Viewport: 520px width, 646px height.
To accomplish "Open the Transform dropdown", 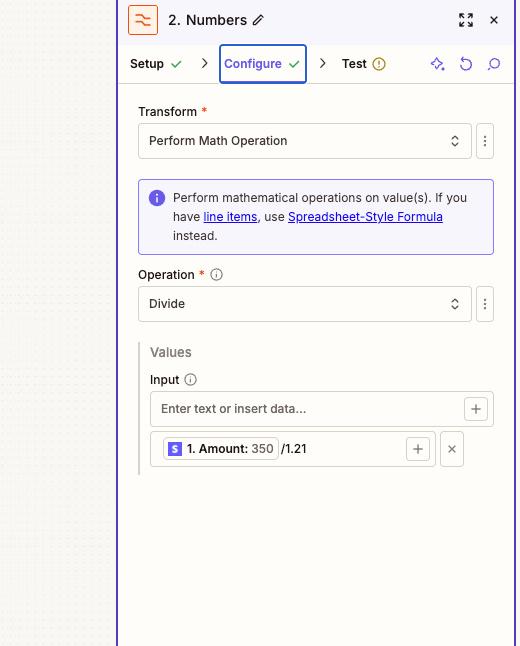I will 305,141.
